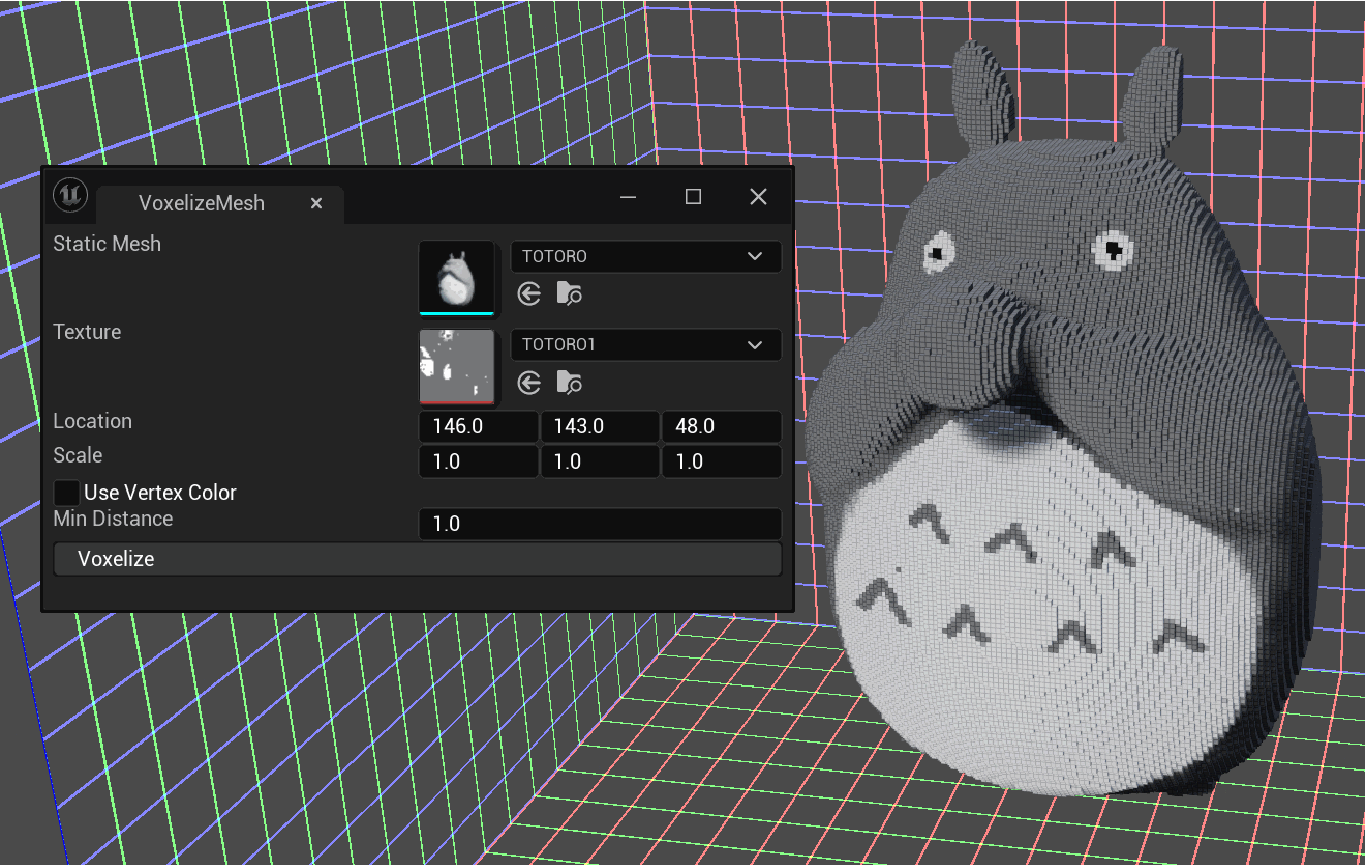Edit the Min Distance value field
The width and height of the screenshot is (1365, 865).
coord(599,524)
